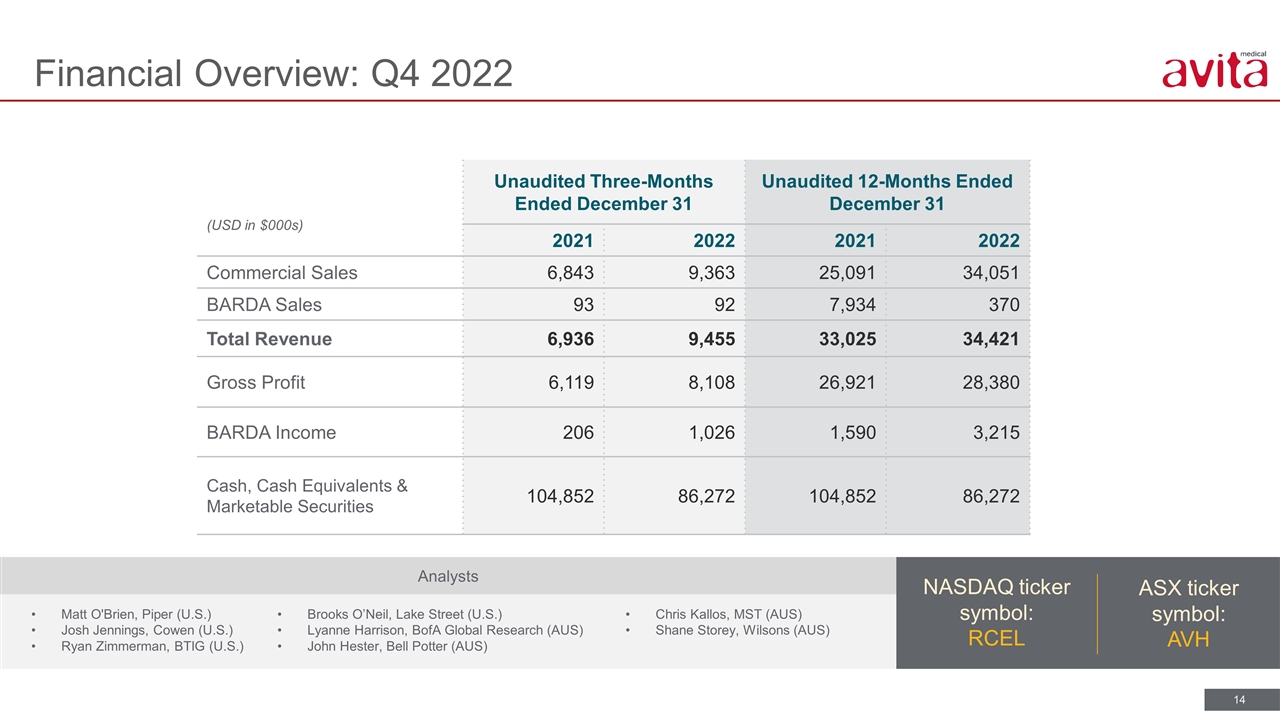Click 'Unaudited 12-Months Ended December 31' header
This screenshot has height=720, width=1280.
pos(887,192)
